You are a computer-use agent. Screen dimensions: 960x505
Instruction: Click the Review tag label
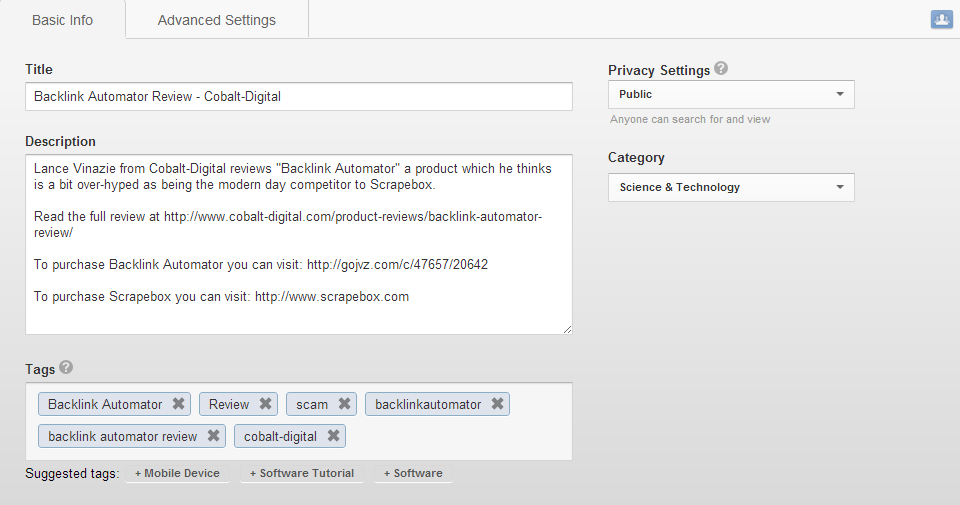[x=229, y=405]
